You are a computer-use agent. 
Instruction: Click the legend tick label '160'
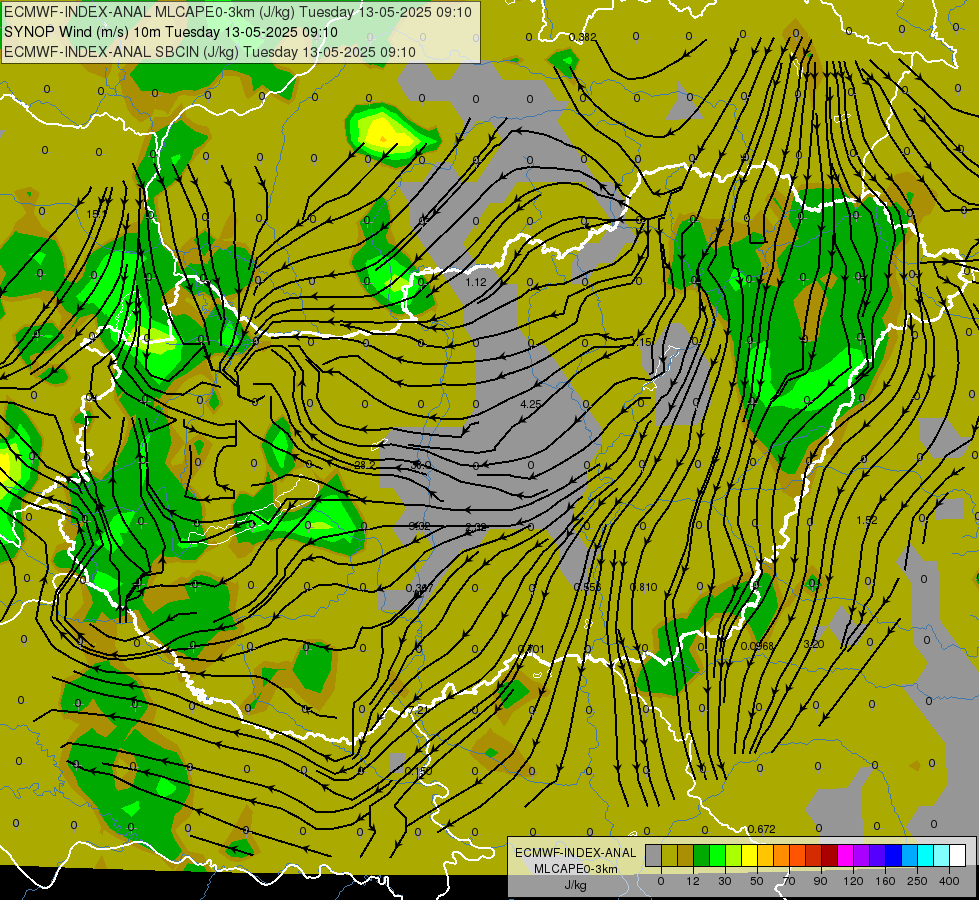(885, 881)
